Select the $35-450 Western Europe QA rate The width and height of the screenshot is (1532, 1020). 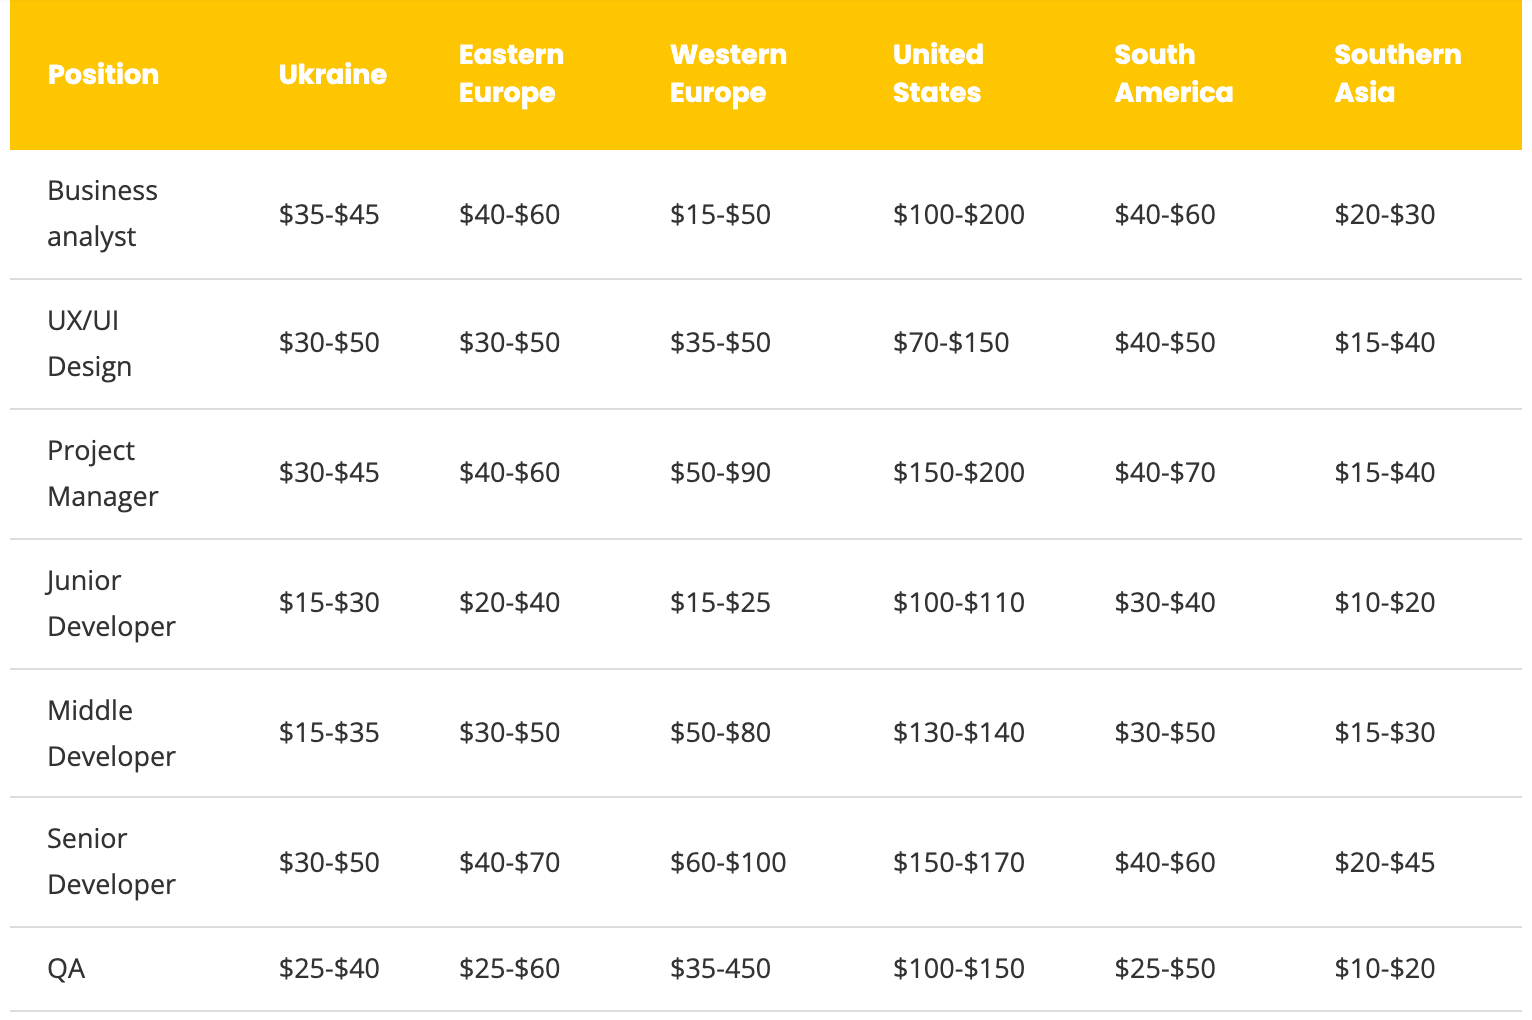pos(720,968)
